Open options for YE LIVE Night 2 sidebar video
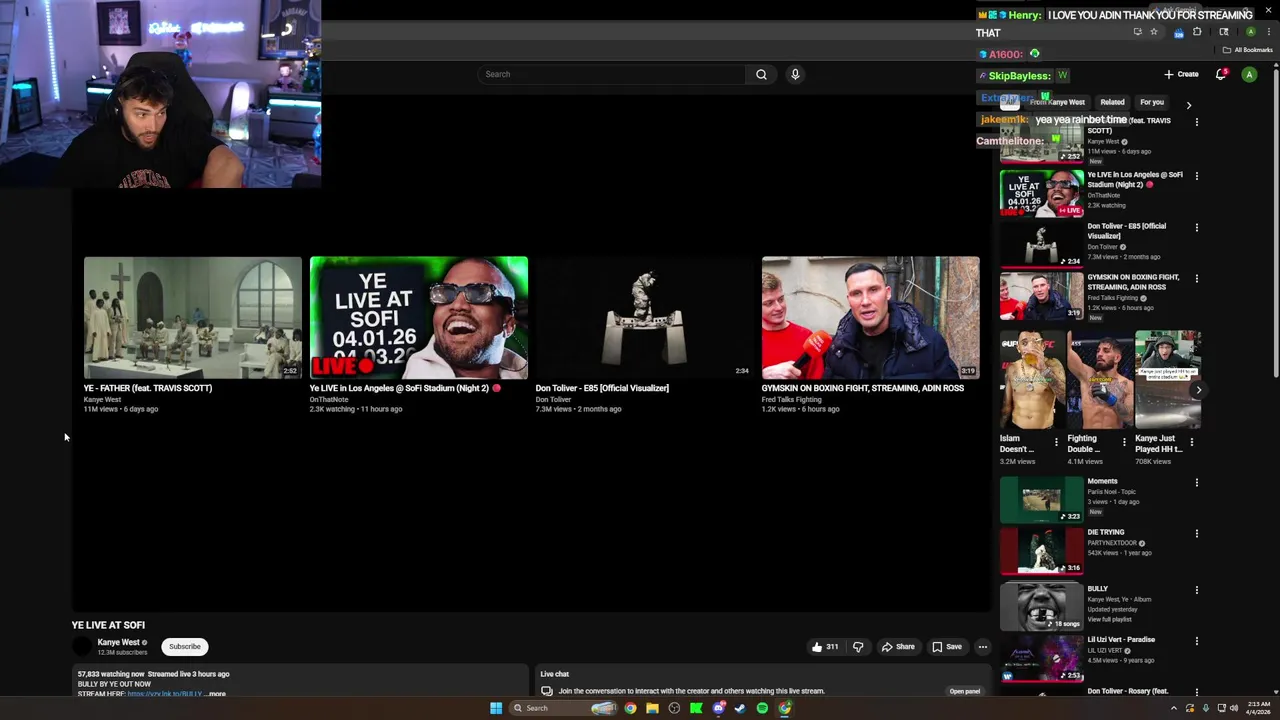The height and width of the screenshot is (720, 1280). pos(1196,176)
